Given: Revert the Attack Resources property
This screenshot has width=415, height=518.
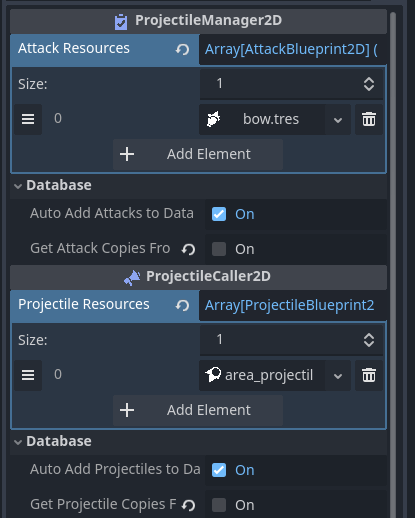Looking at the screenshot, I should pos(182,49).
